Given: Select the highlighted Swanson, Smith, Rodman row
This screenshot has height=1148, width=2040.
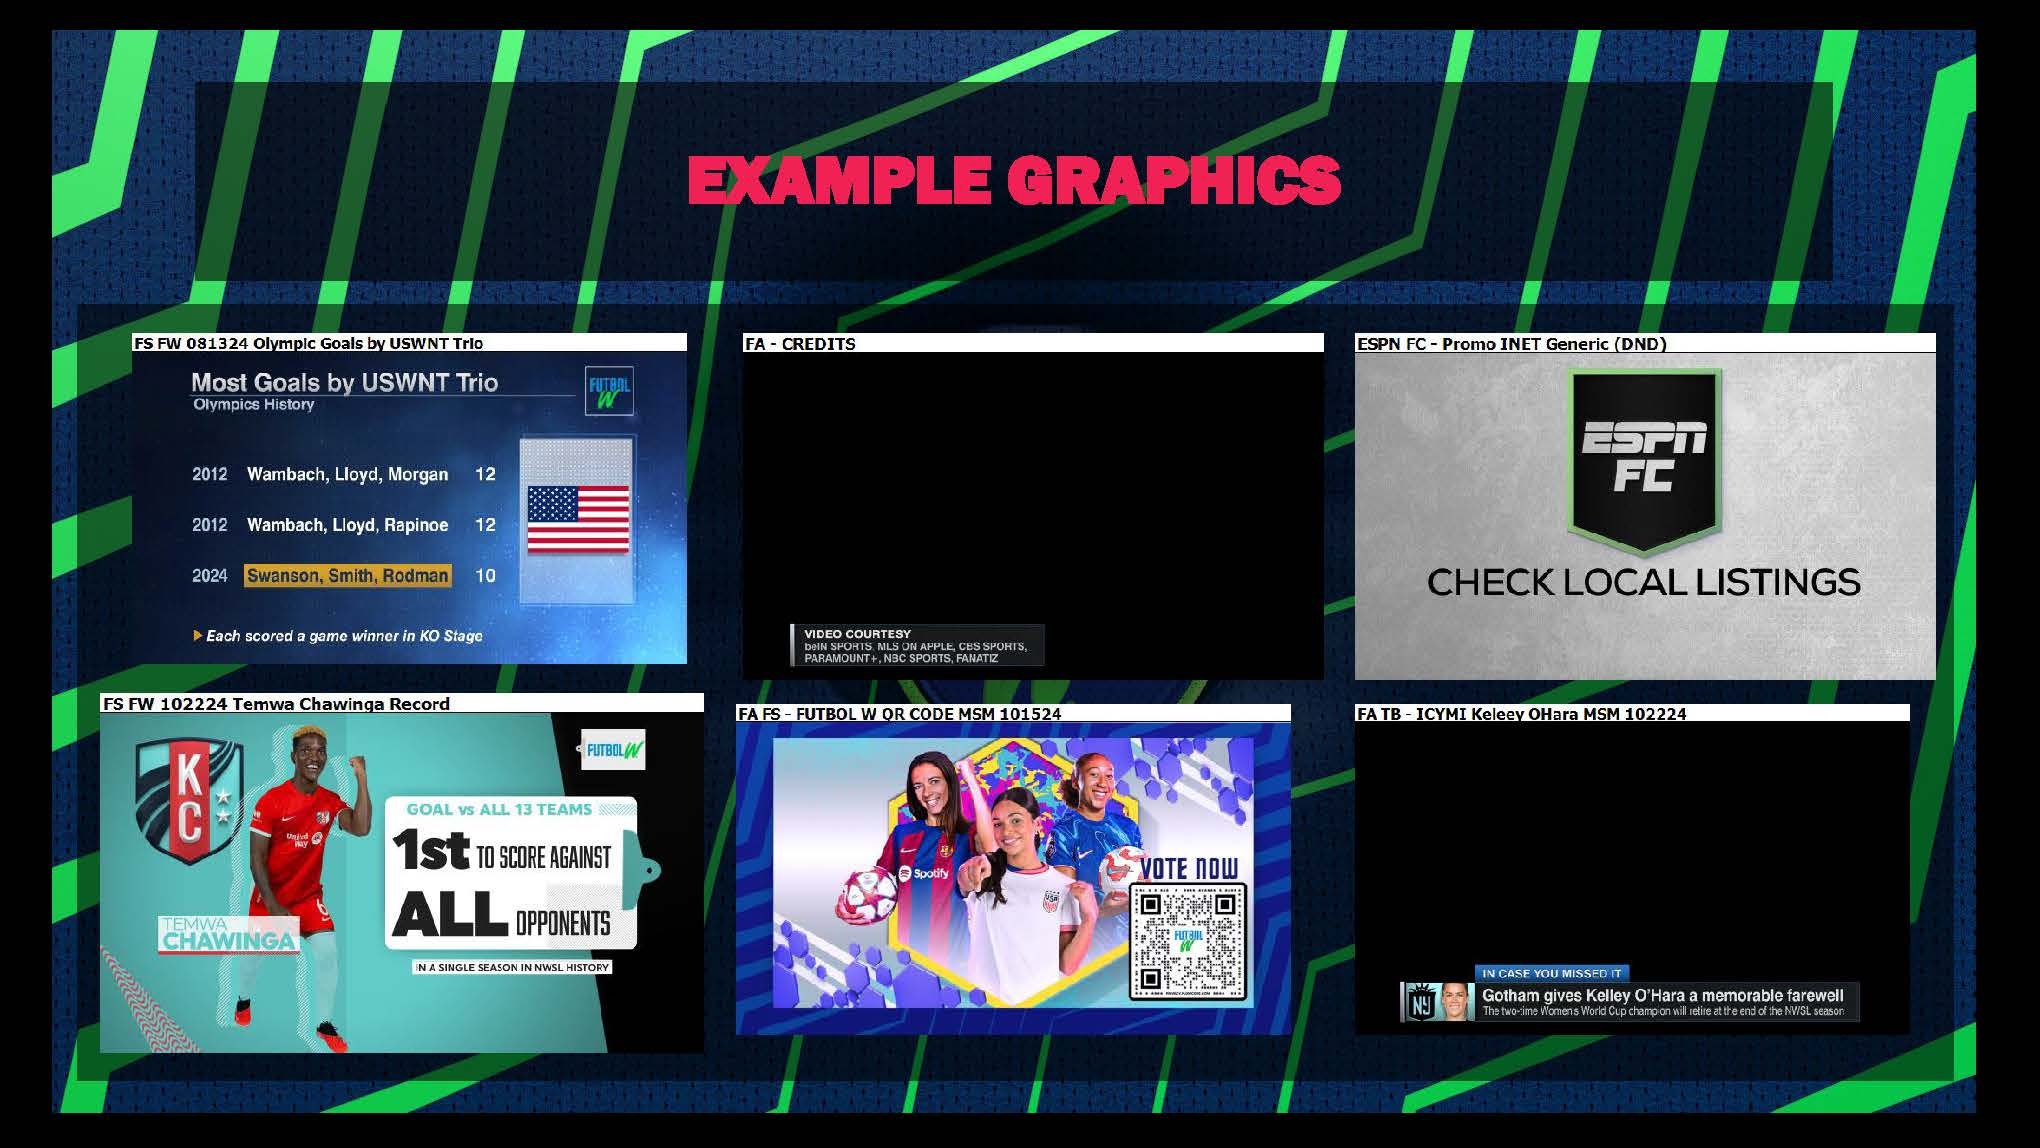Looking at the screenshot, I should (x=347, y=576).
